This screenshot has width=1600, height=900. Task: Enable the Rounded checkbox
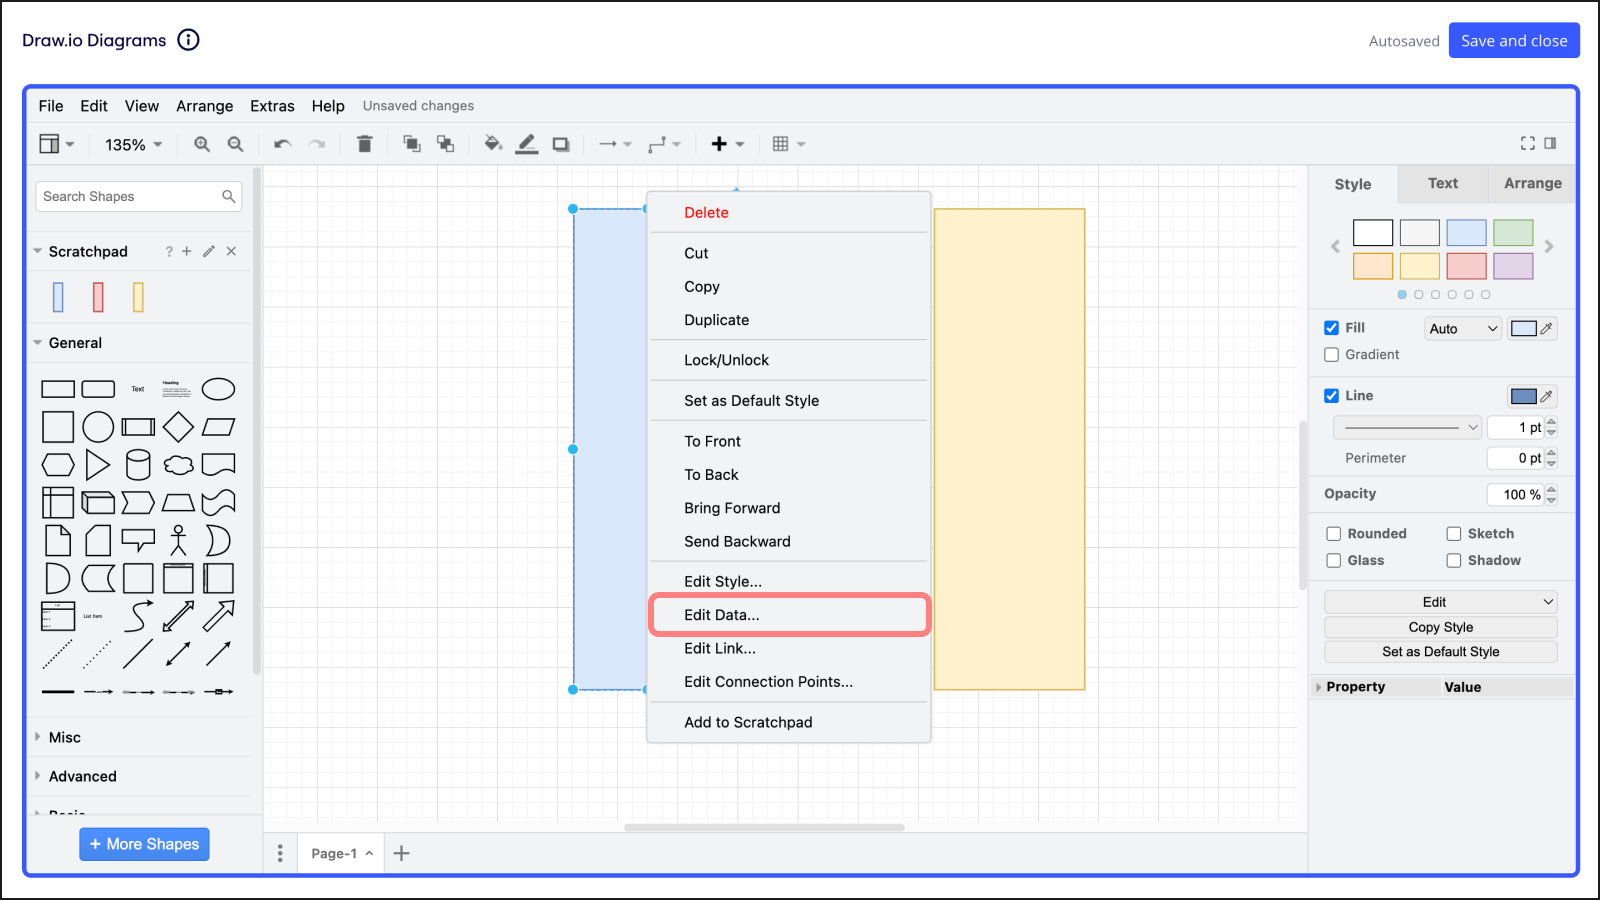(x=1333, y=534)
